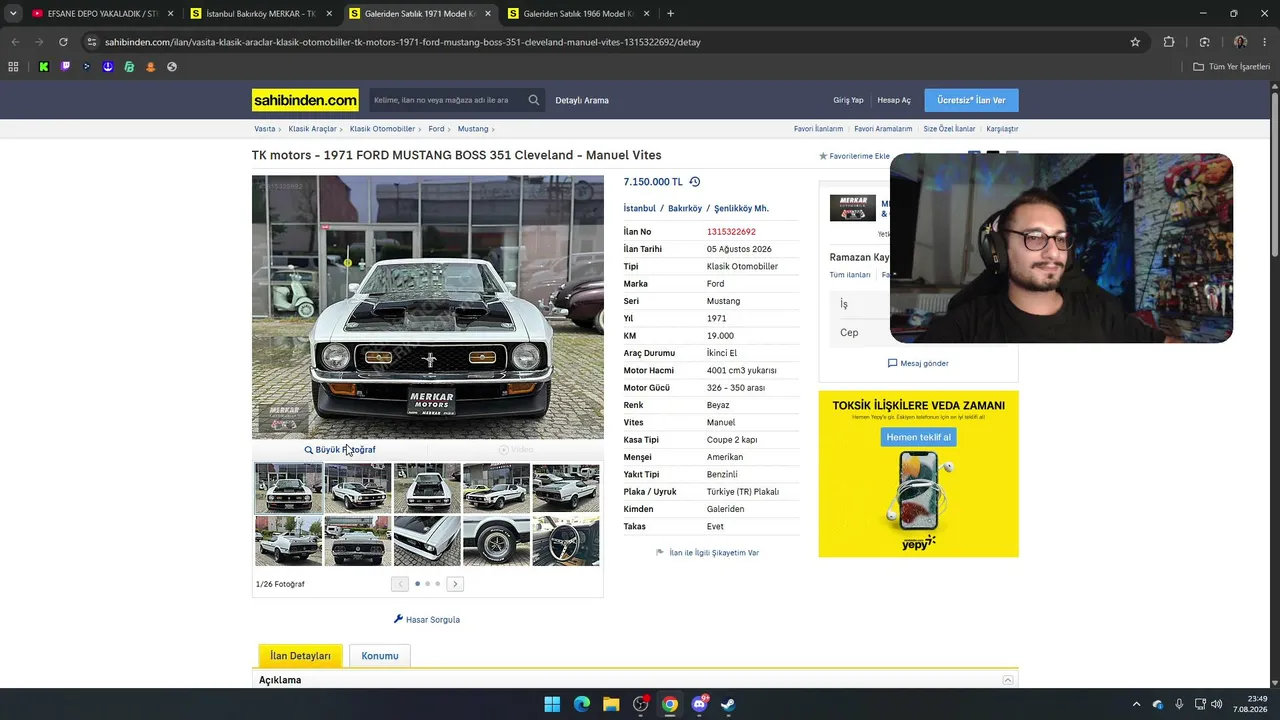Screen dimensions: 1280x720
Task: Click Büyük Fotoğraf to enlarge the photo
Action: coord(340,450)
